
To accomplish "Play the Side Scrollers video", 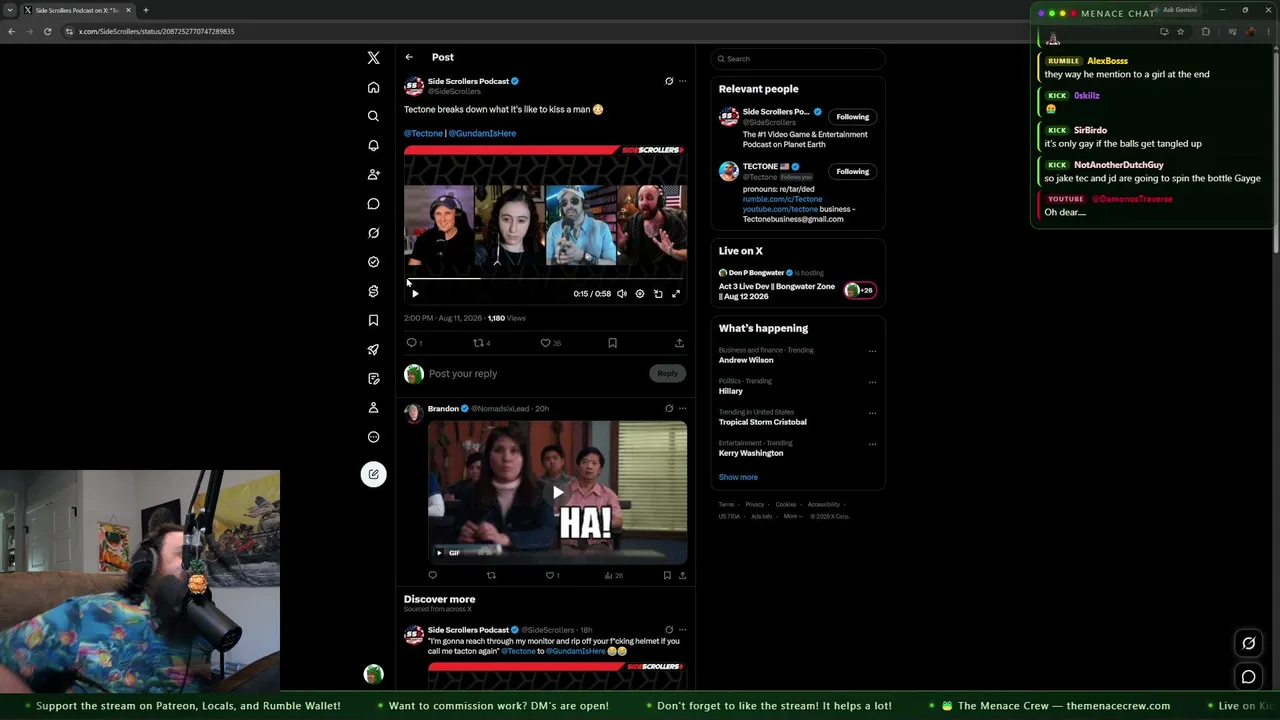I will click(415, 294).
